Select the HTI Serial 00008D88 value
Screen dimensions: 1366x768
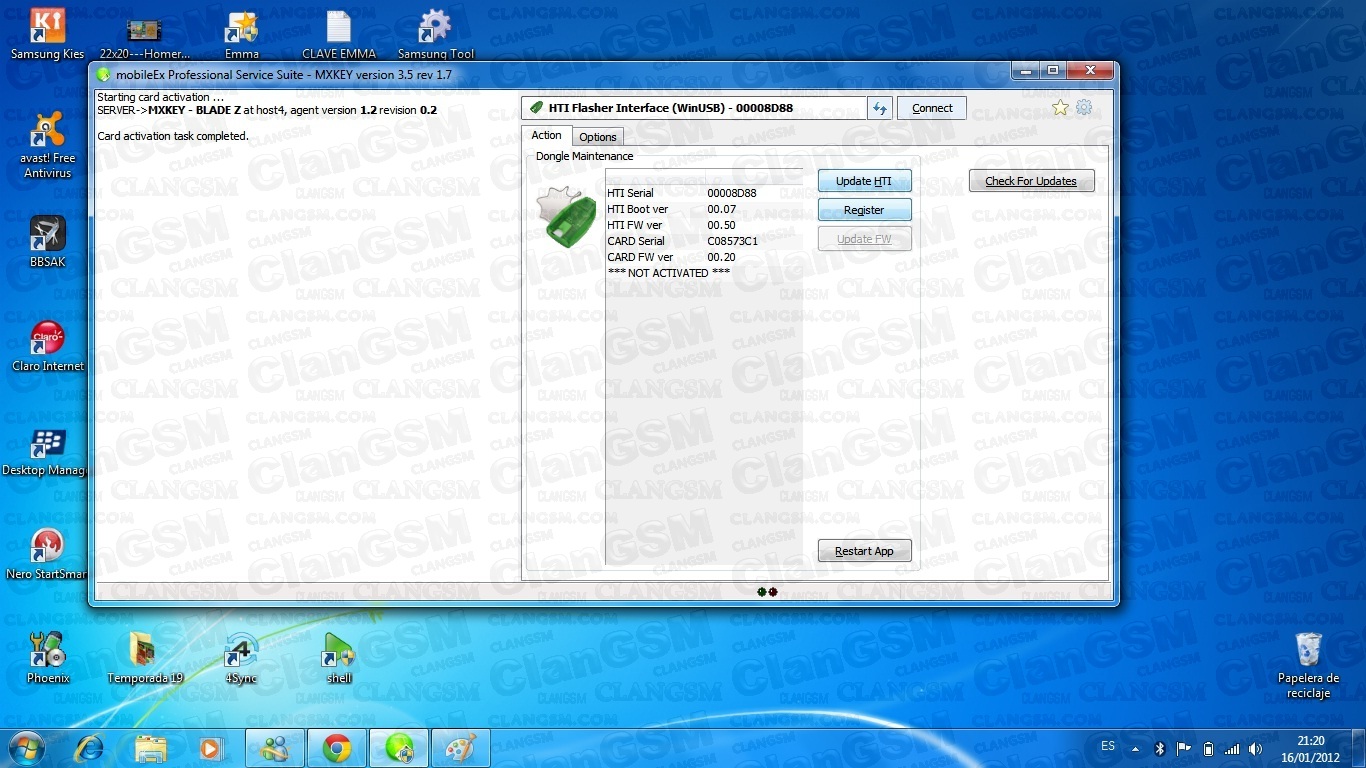click(x=732, y=193)
